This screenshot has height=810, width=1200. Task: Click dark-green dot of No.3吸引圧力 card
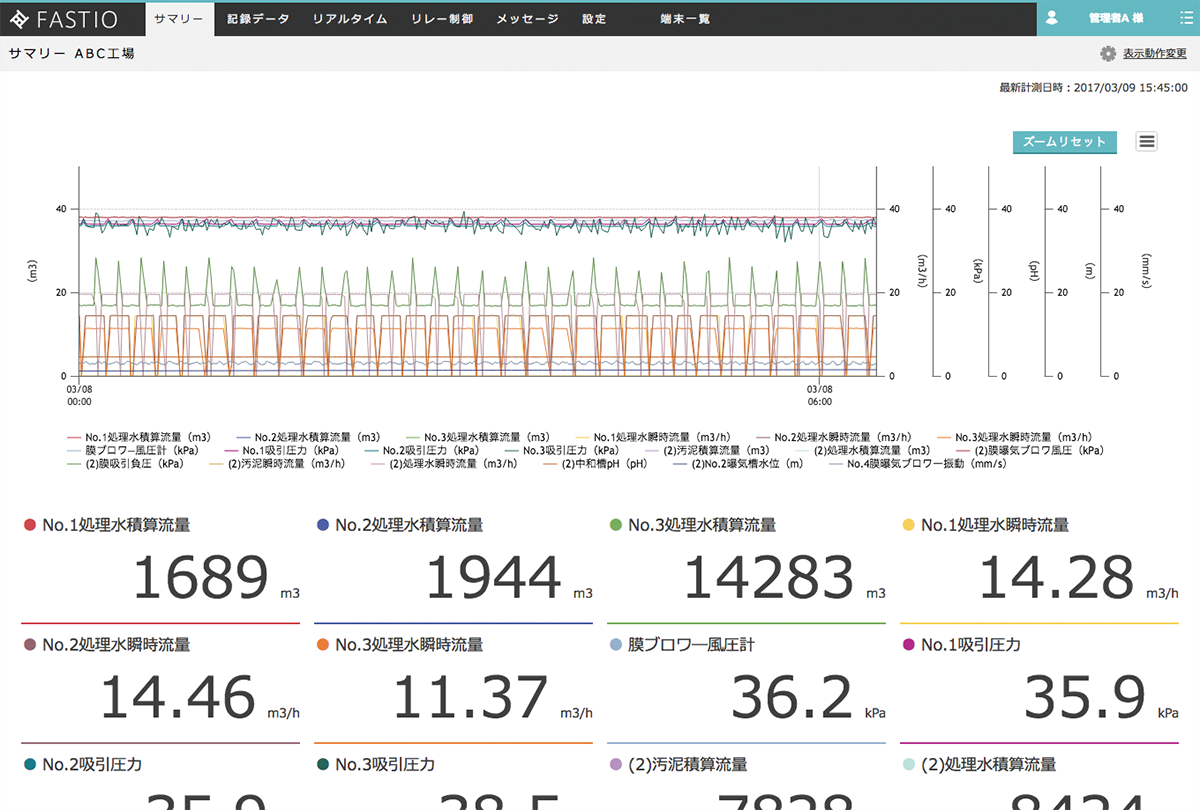point(322,765)
